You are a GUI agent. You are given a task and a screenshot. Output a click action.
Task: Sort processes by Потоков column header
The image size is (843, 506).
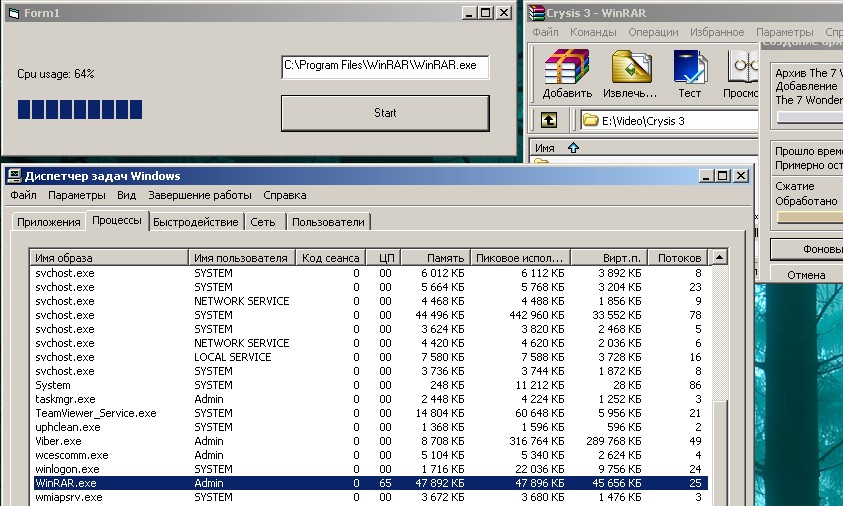[678, 258]
